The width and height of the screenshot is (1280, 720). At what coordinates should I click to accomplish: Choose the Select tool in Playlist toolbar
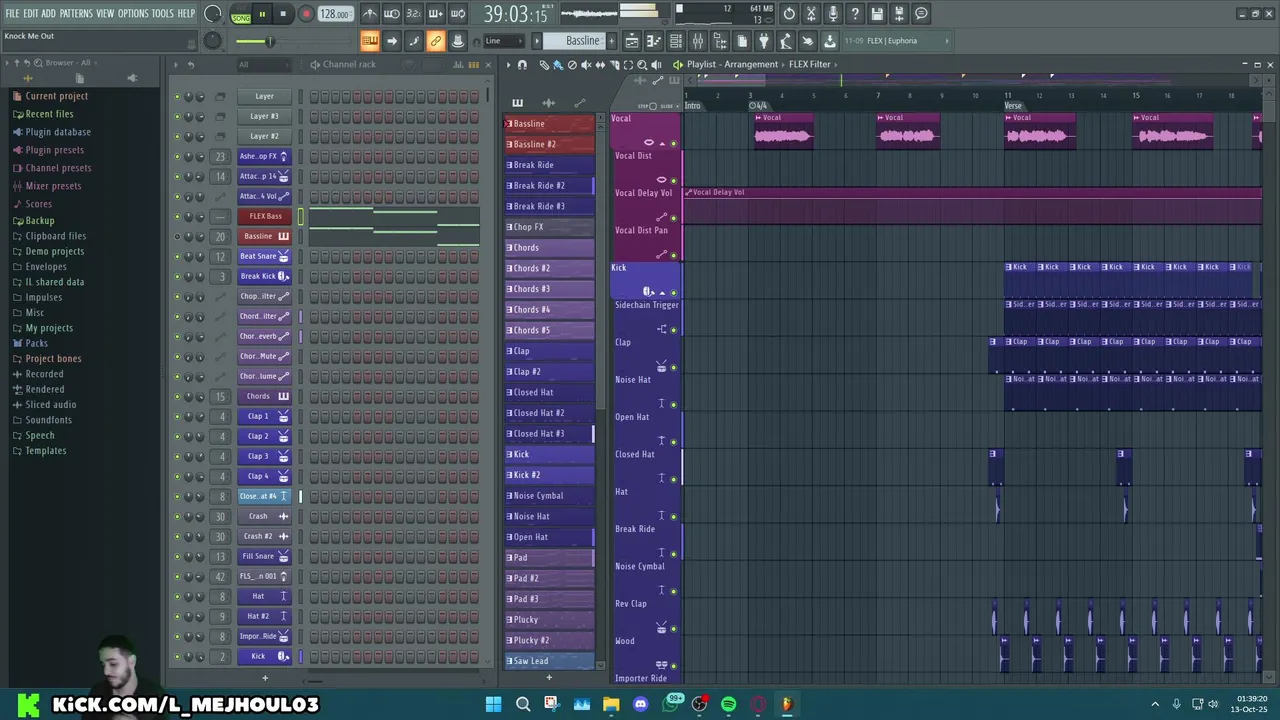click(x=628, y=65)
